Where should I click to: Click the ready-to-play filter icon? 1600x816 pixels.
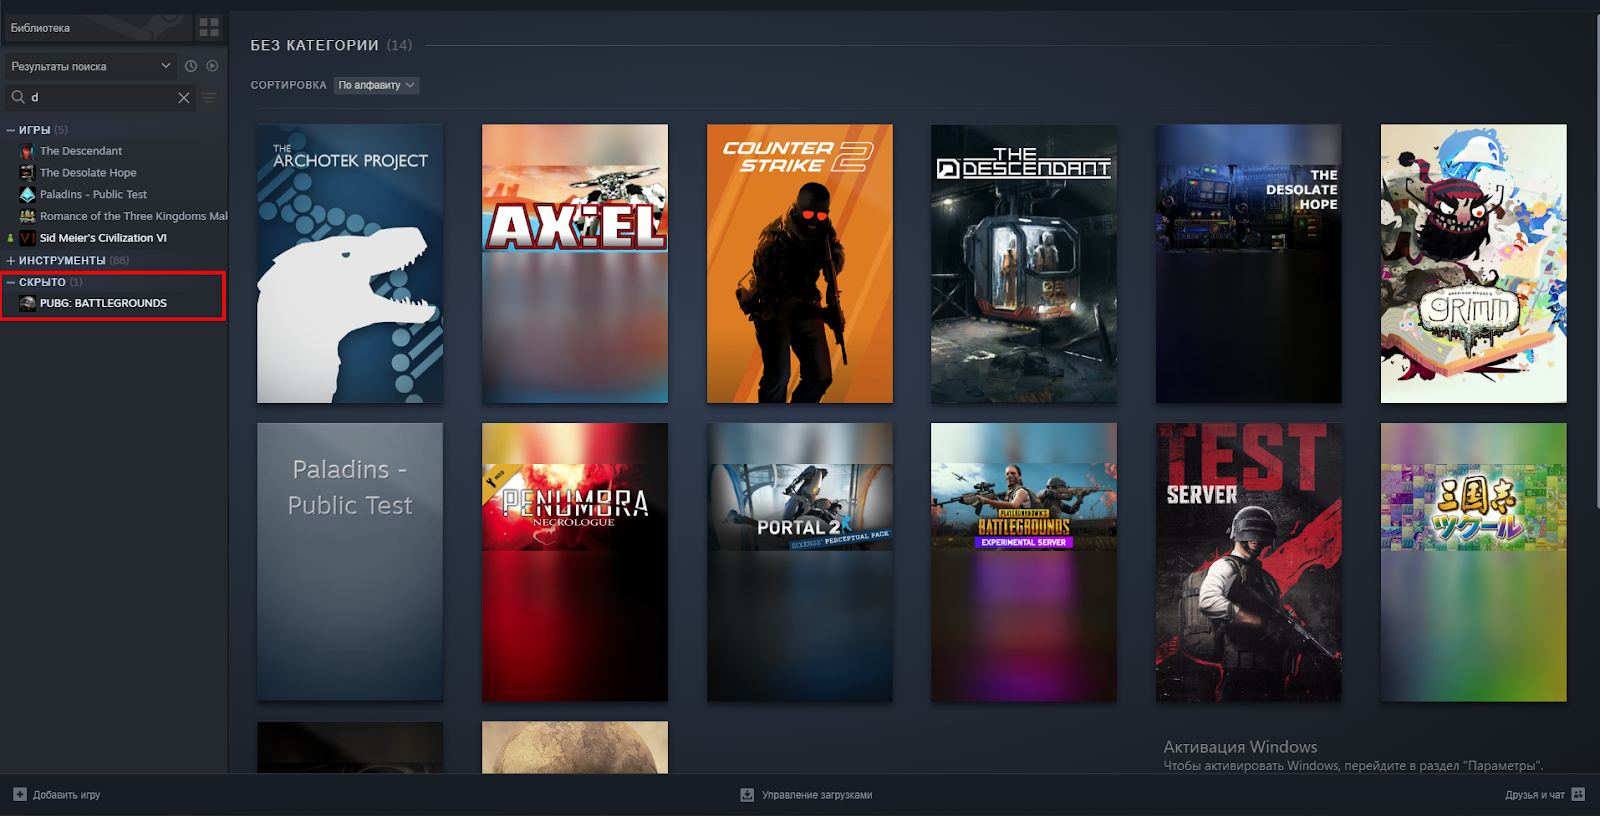(x=212, y=66)
